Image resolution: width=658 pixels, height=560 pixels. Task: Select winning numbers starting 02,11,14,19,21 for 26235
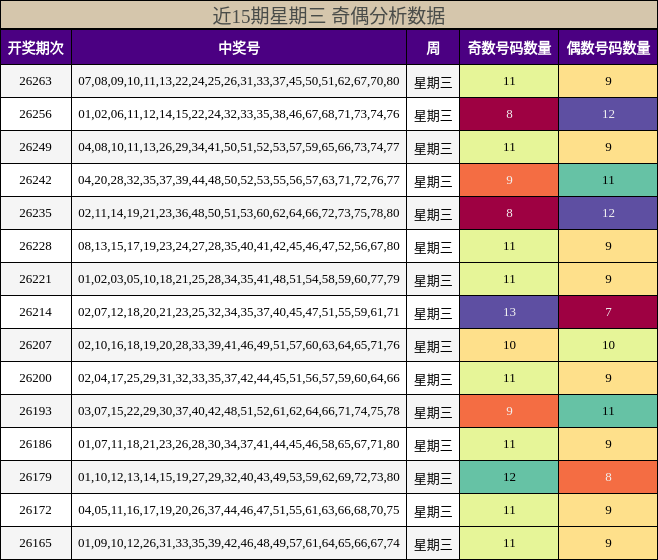click(x=239, y=213)
